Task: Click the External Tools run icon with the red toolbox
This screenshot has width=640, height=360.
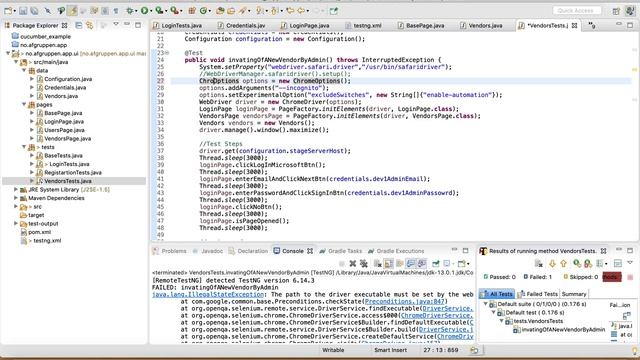Action: point(174,11)
